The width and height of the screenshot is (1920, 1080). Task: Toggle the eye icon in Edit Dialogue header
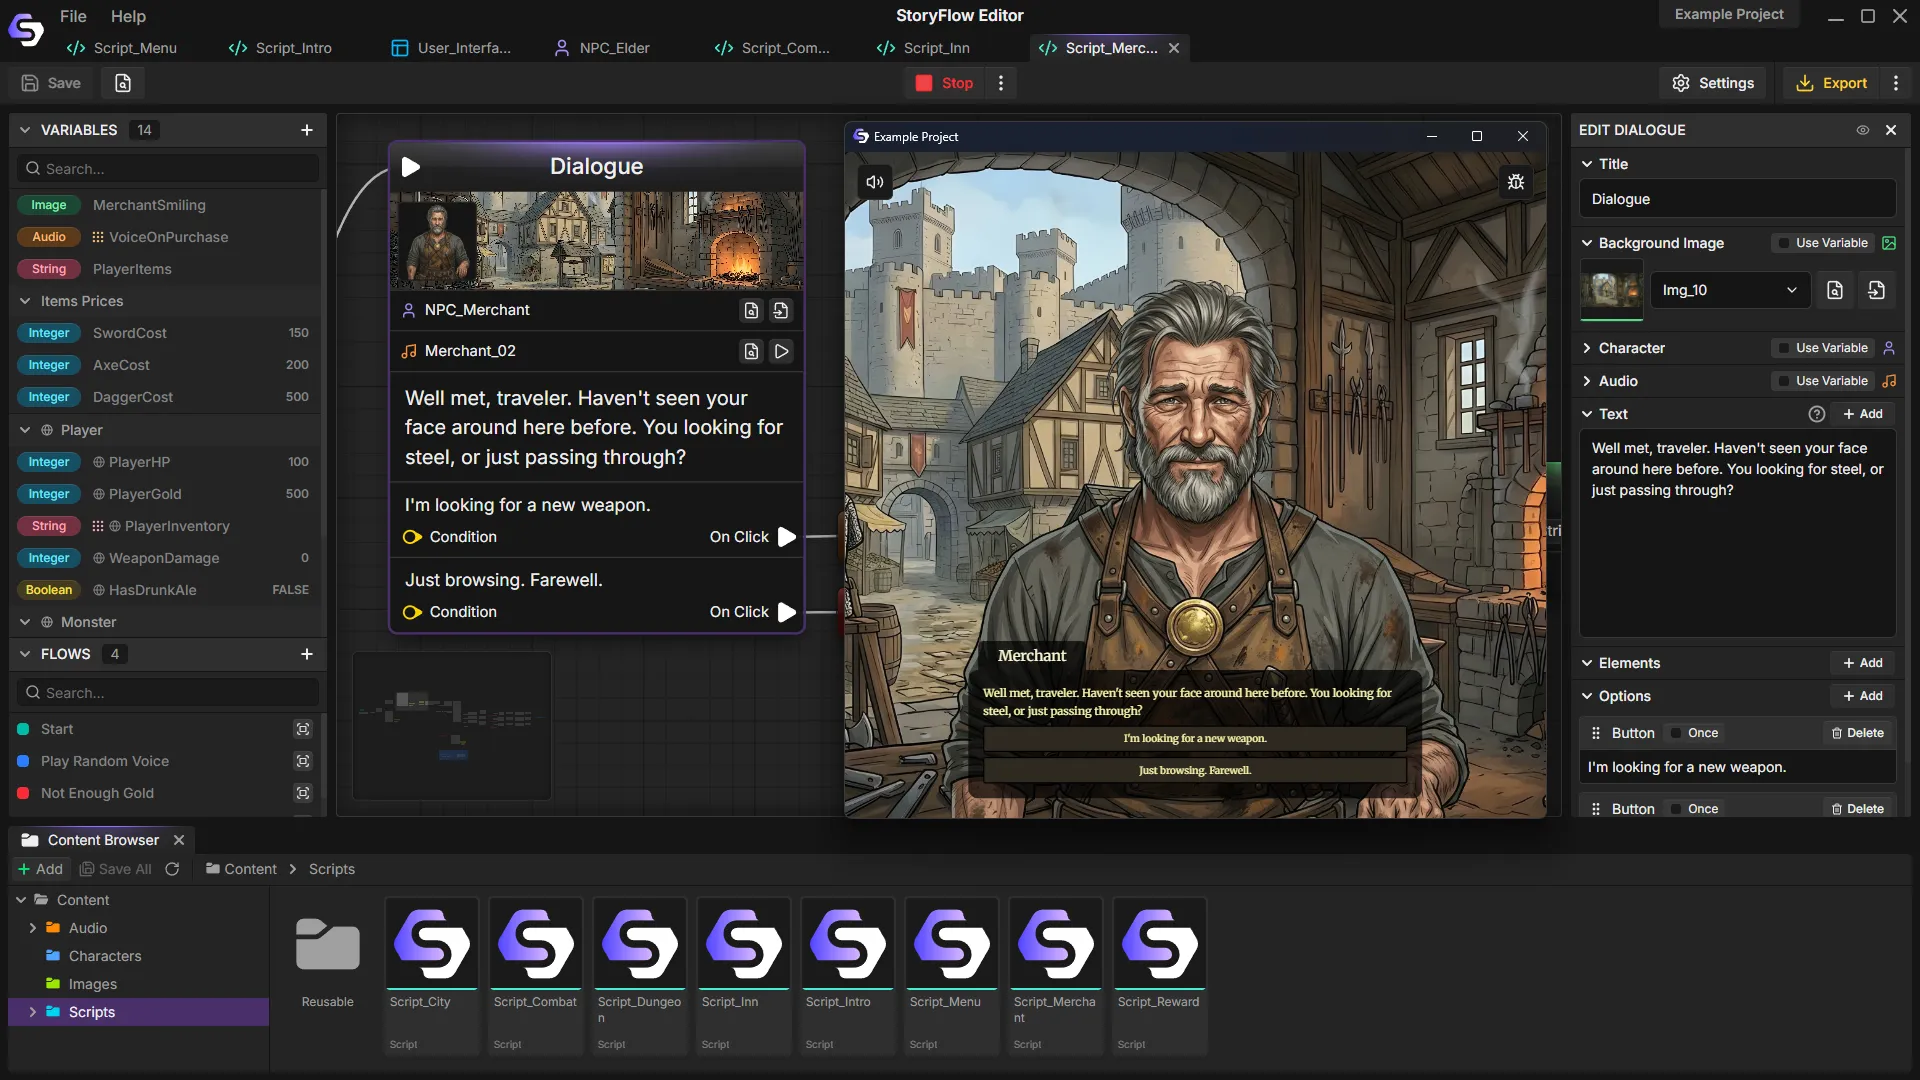[x=1863, y=130]
